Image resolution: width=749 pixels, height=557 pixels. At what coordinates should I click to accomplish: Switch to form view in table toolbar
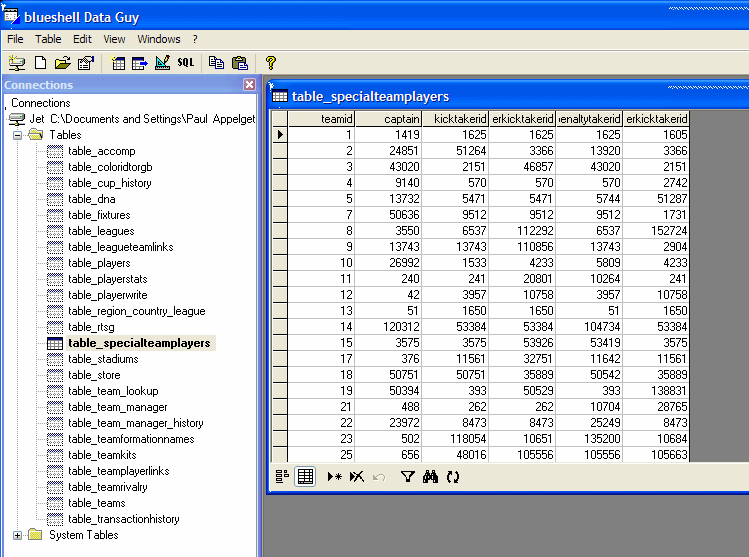pos(282,477)
